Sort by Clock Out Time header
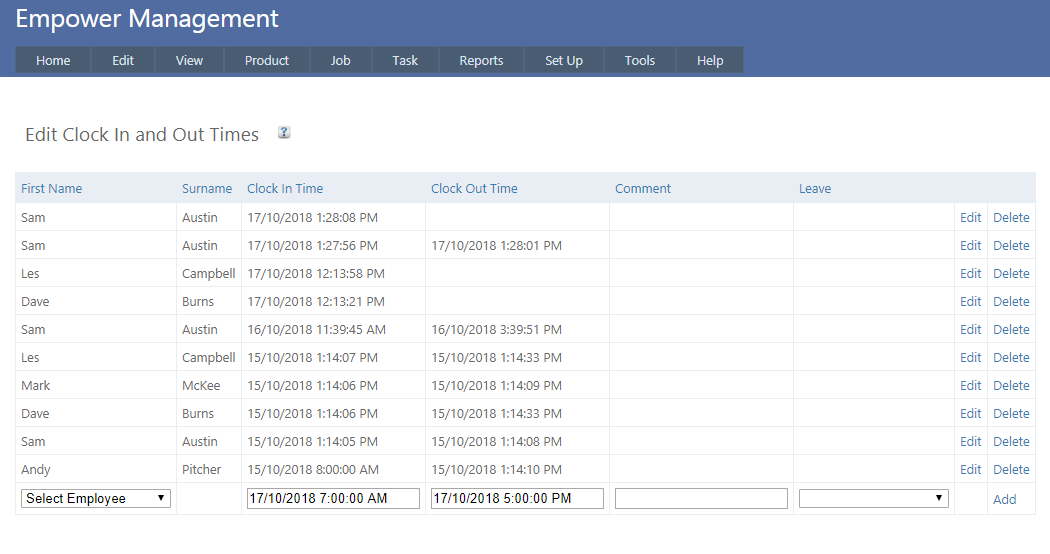Viewport: 1050px width, 554px height. pyautogui.click(x=474, y=188)
